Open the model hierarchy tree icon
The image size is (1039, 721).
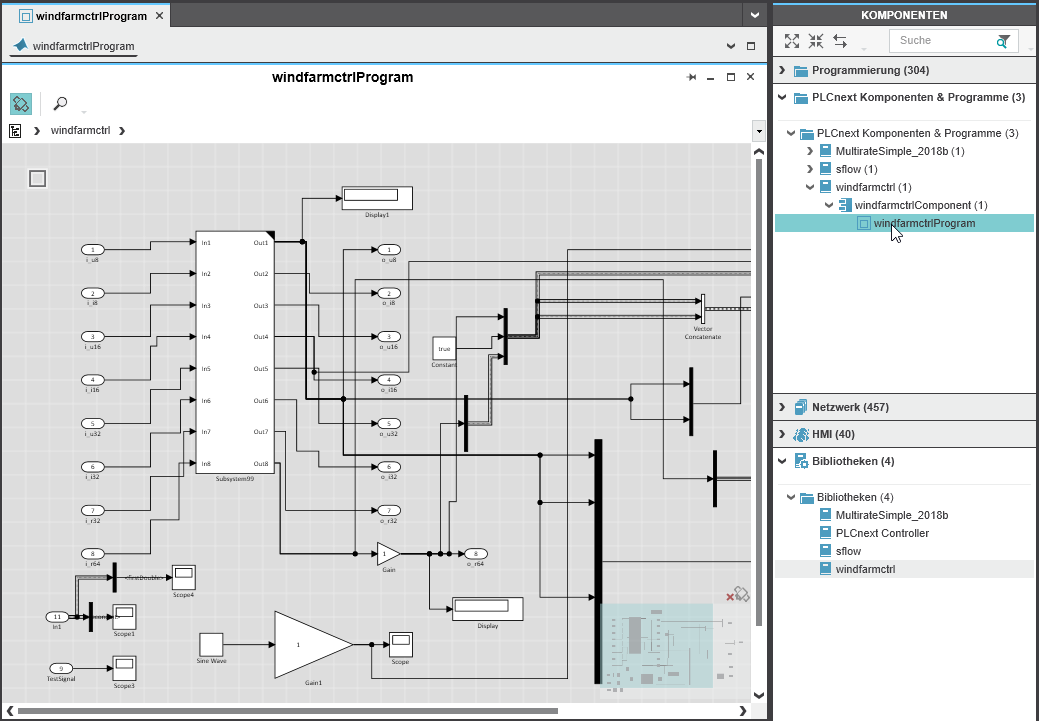pos(15,131)
